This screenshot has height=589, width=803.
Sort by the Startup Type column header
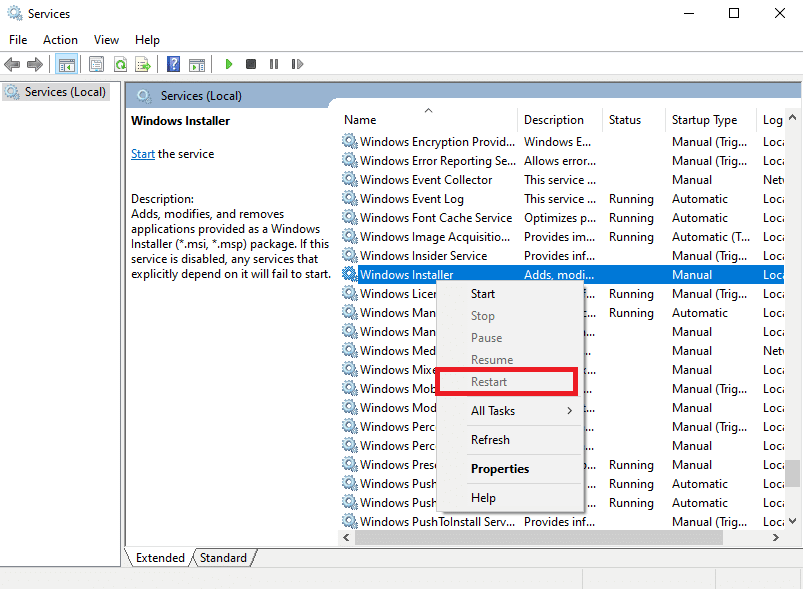[x=710, y=120]
